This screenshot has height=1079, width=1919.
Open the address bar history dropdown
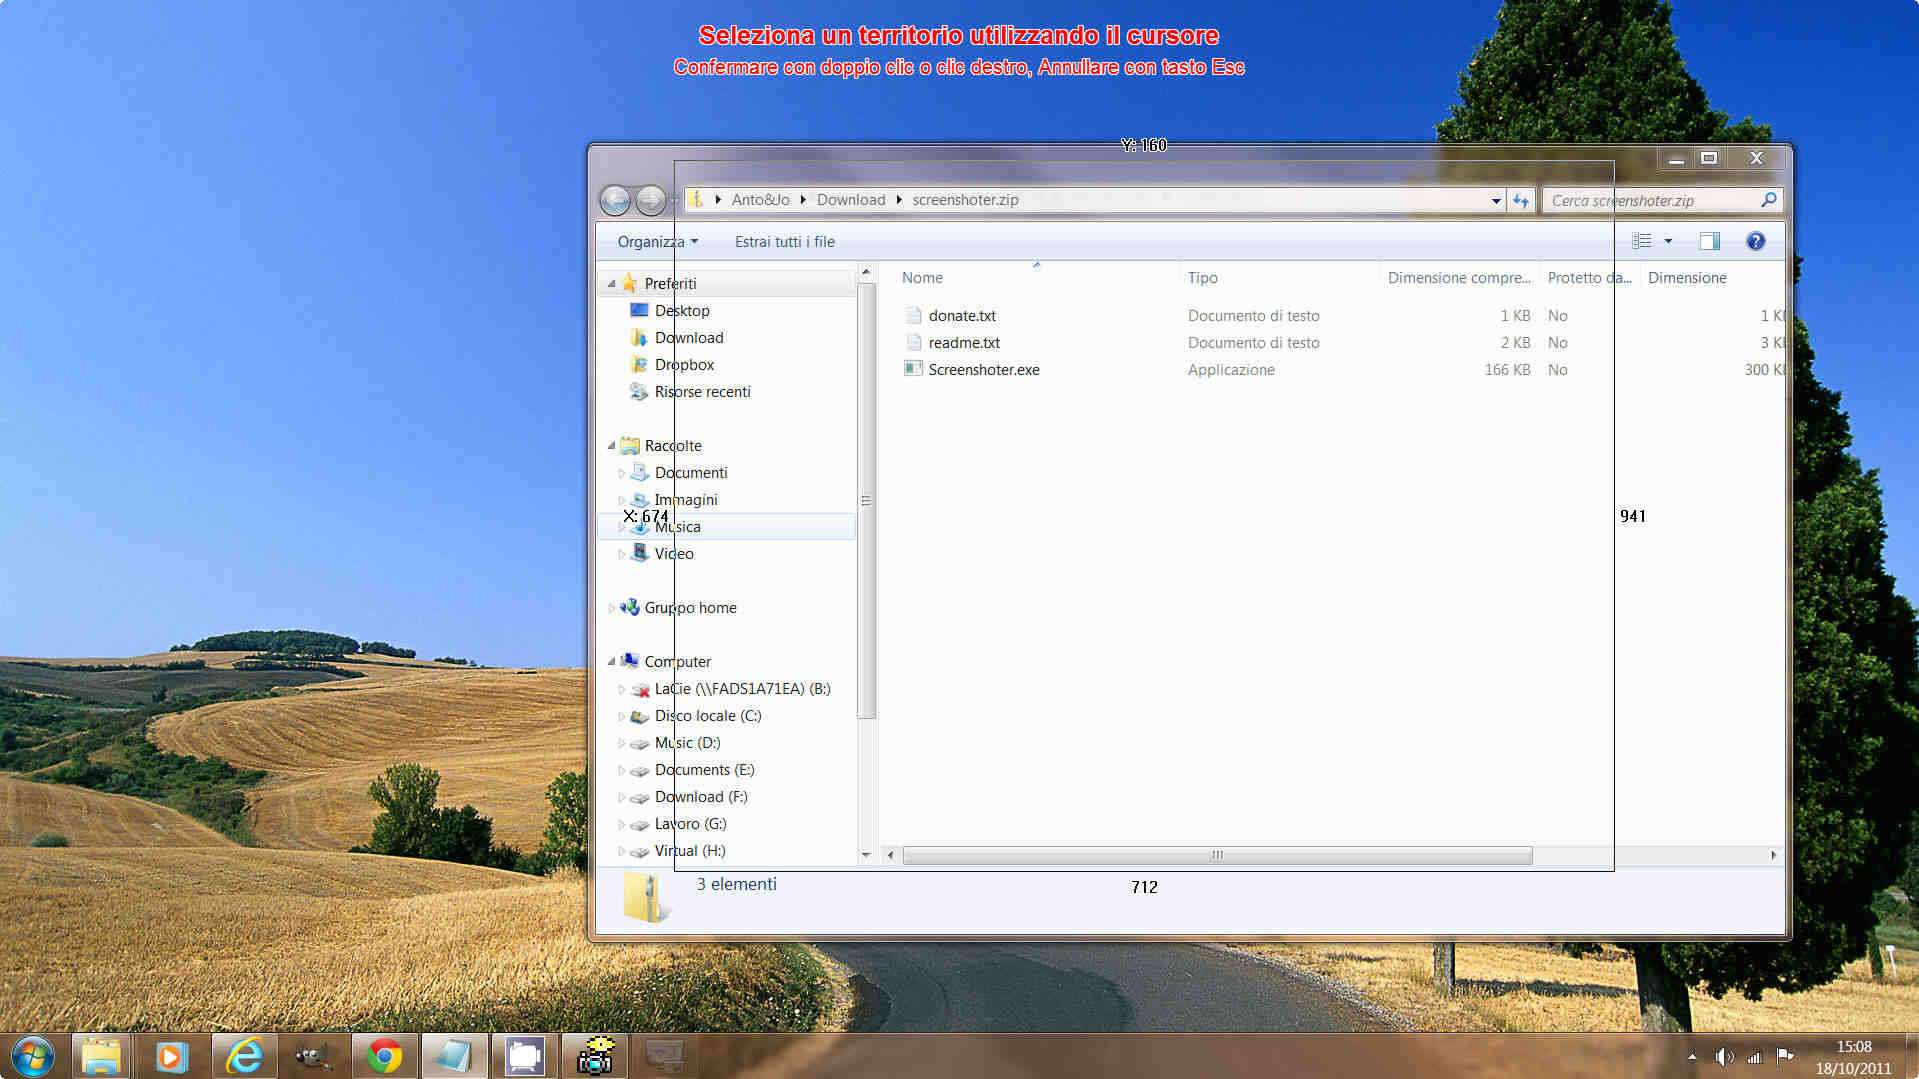[1496, 200]
